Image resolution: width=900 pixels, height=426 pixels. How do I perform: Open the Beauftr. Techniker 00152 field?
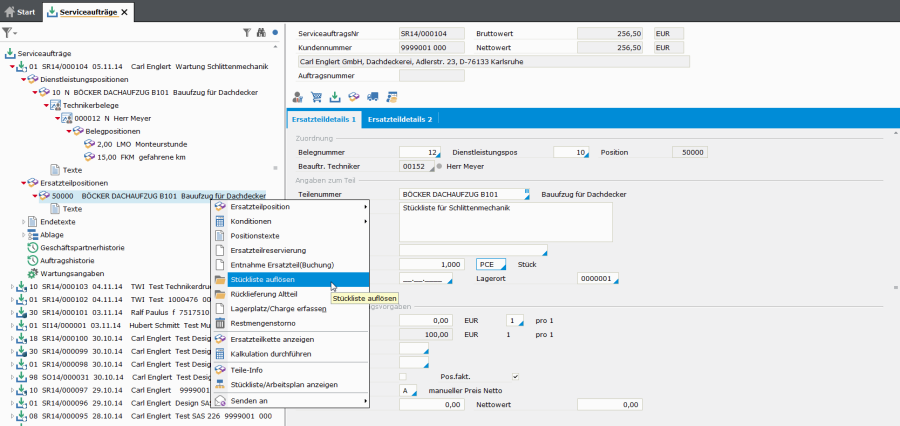point(416,166)
